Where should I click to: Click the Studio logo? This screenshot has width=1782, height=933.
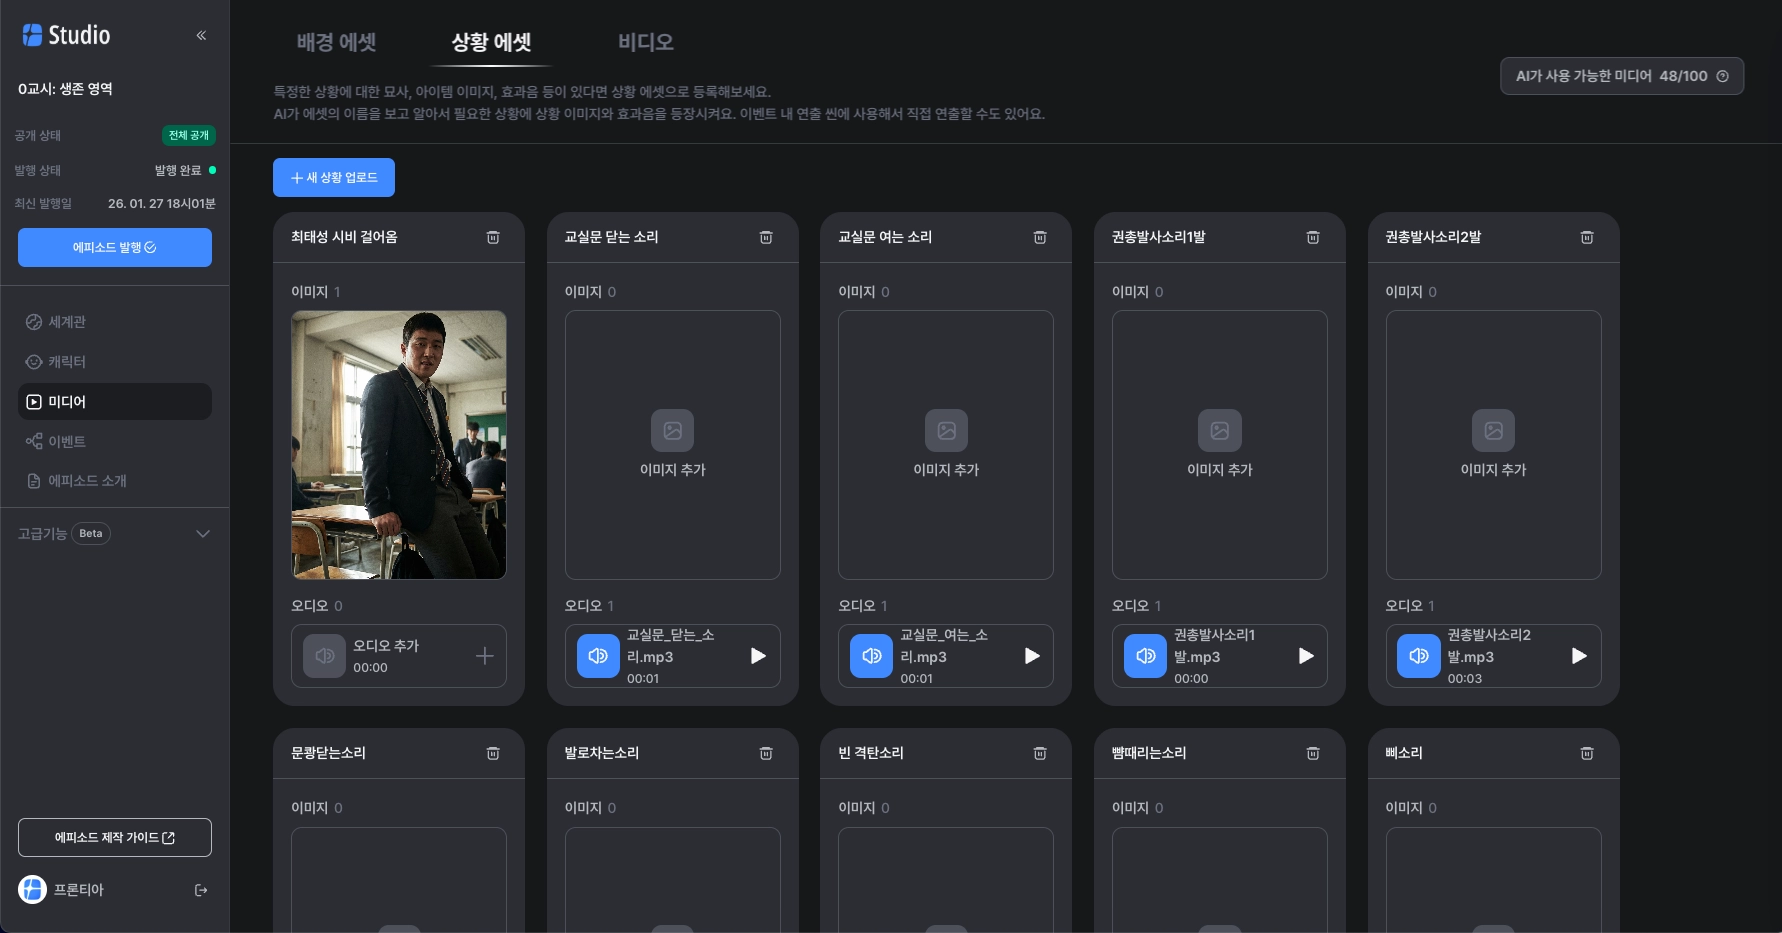click(67, 35)
